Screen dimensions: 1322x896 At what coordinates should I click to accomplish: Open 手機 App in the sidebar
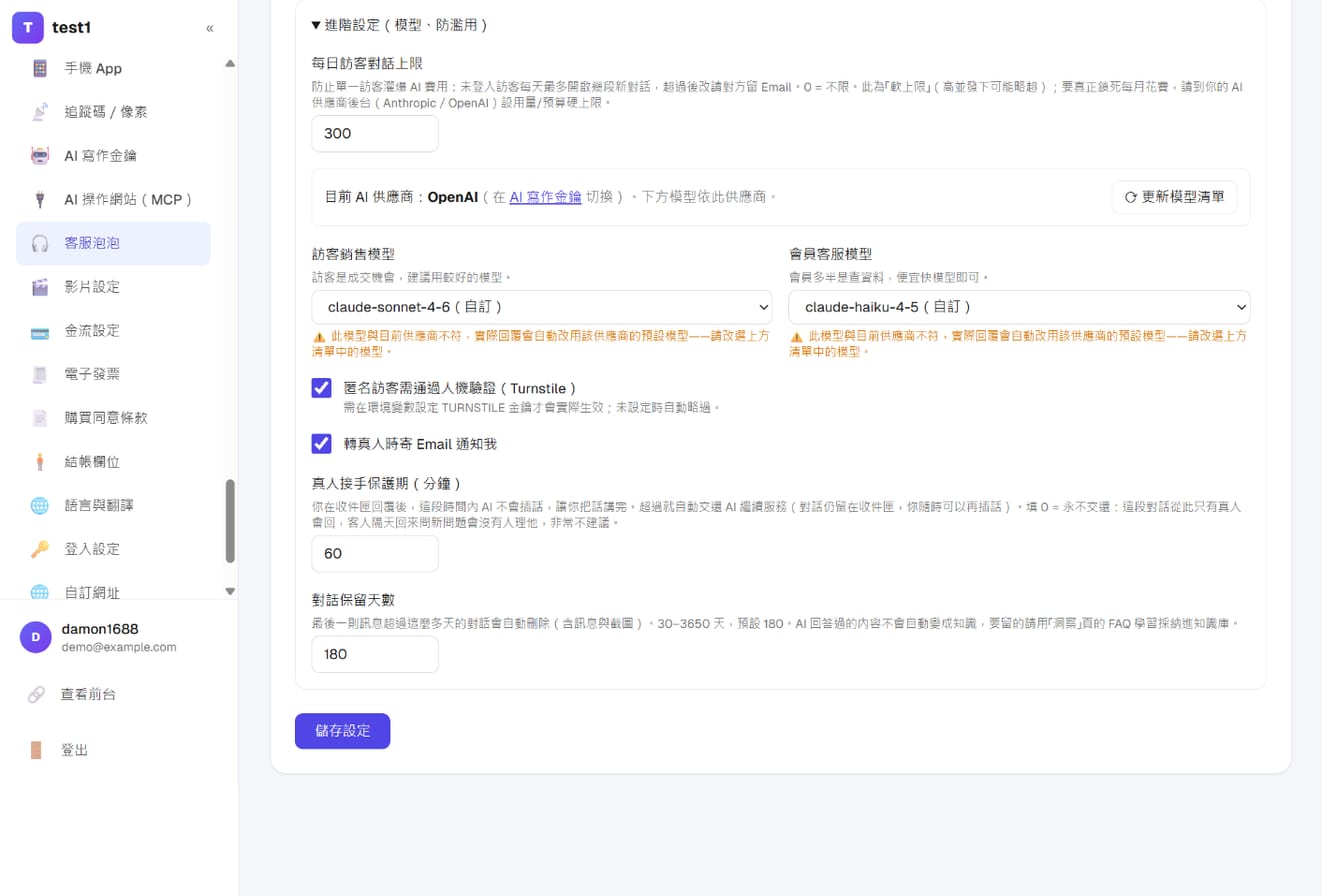tap(113, 68)
